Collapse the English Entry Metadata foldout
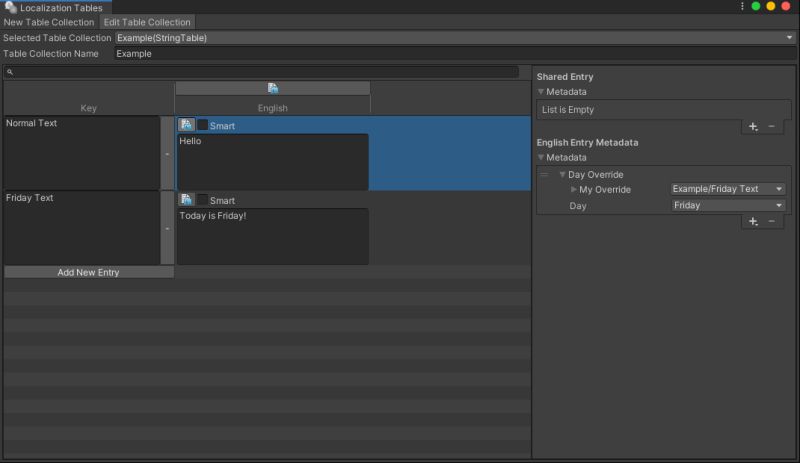The image size is (800, 463). [x=541, y=158]
